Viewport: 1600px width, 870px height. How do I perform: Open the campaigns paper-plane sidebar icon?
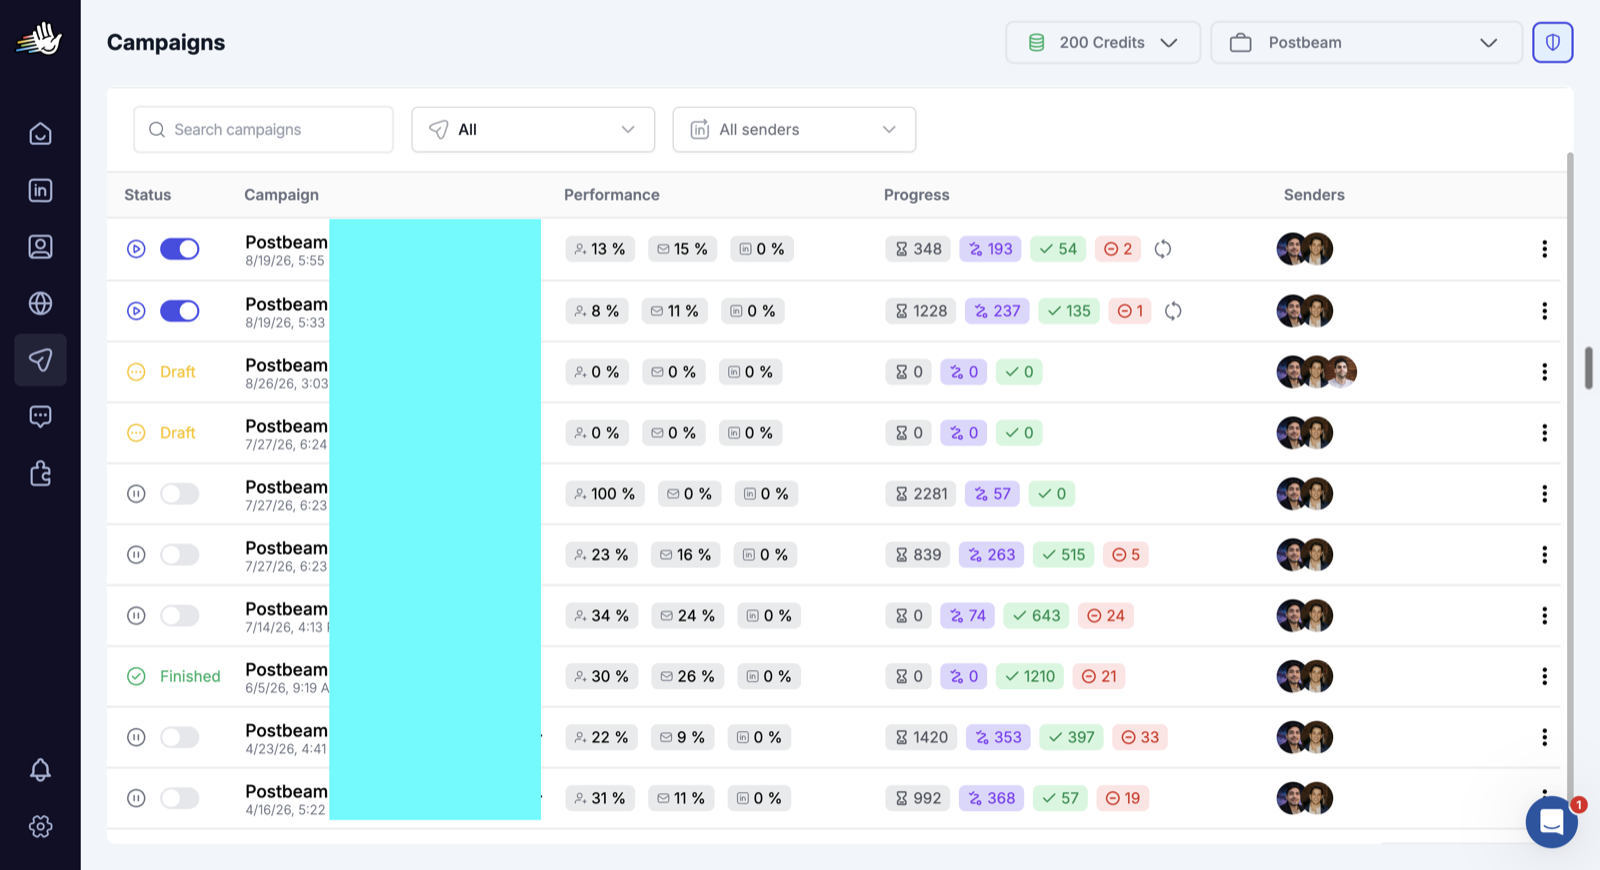tap(40, 360)
